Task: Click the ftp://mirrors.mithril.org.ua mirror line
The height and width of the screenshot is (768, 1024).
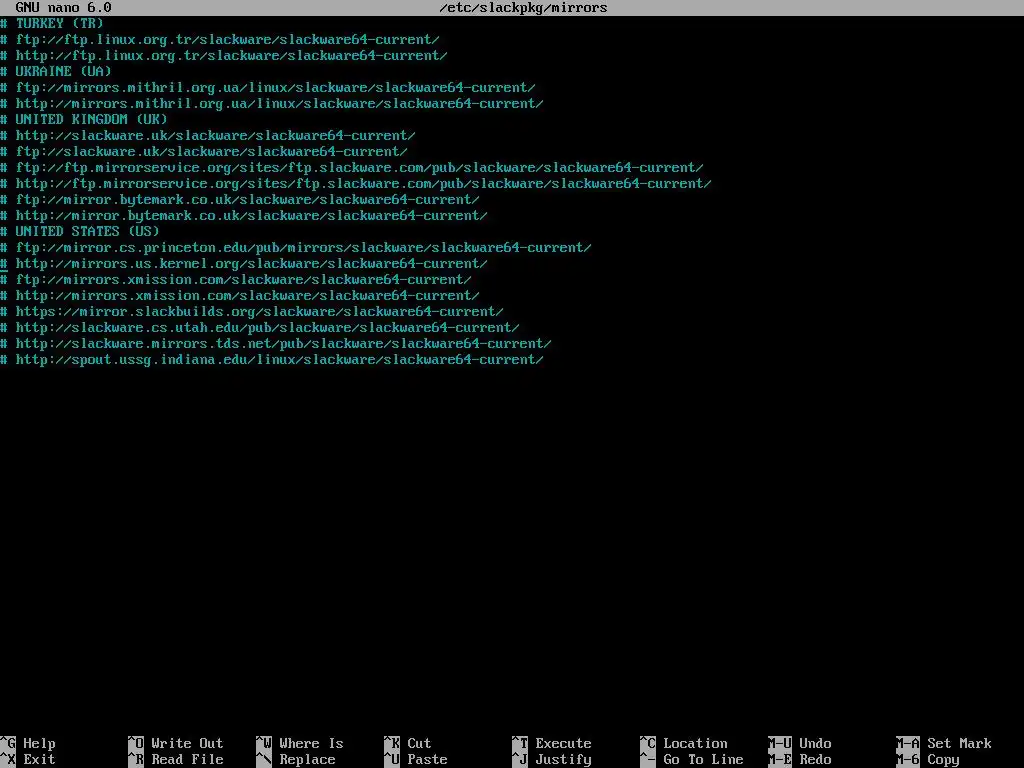Action: tap(268, 88)
